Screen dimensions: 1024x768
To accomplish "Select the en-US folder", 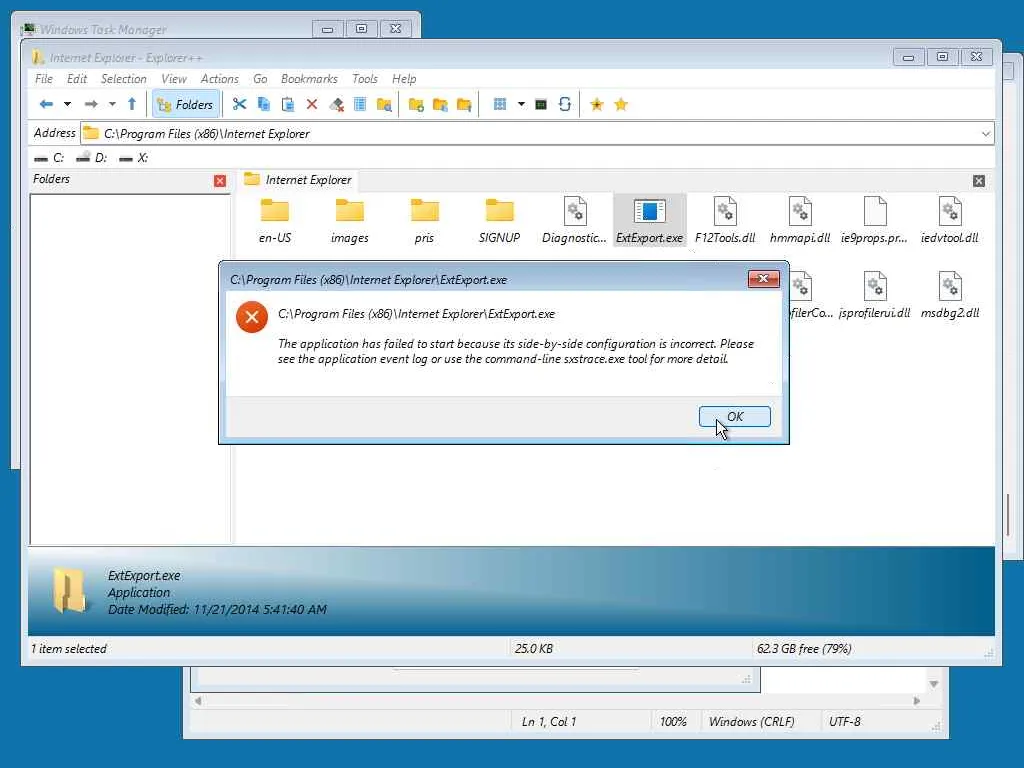I will pyautogui.click(x=275, y=221).
